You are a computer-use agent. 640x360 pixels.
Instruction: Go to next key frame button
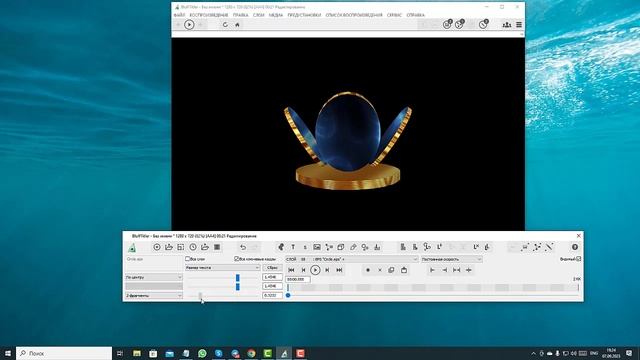(x=327, y=270)
